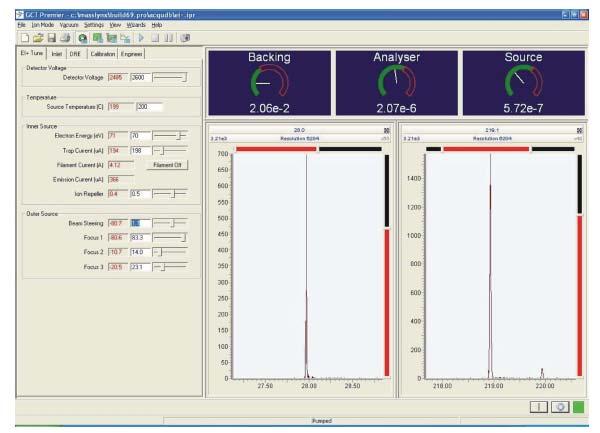
Task: Click the Filament Off button
Action: (x=167, y=165)
